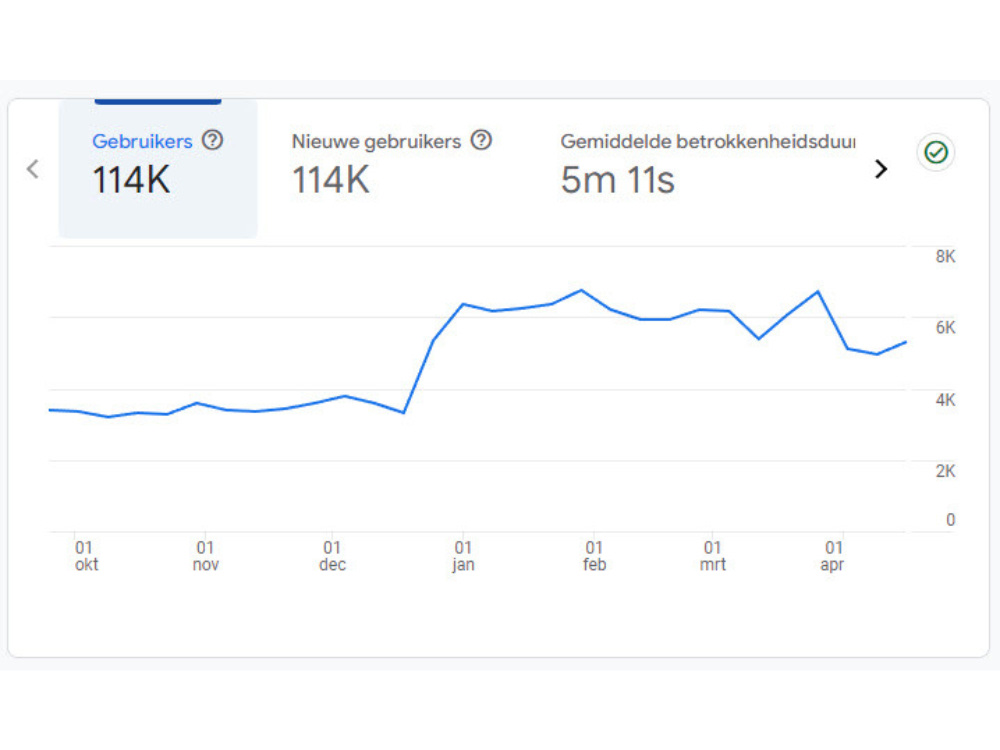1000x750 pixels.
Task: Click the 01 mrt x-axis label
Action: tap(712, 556)
